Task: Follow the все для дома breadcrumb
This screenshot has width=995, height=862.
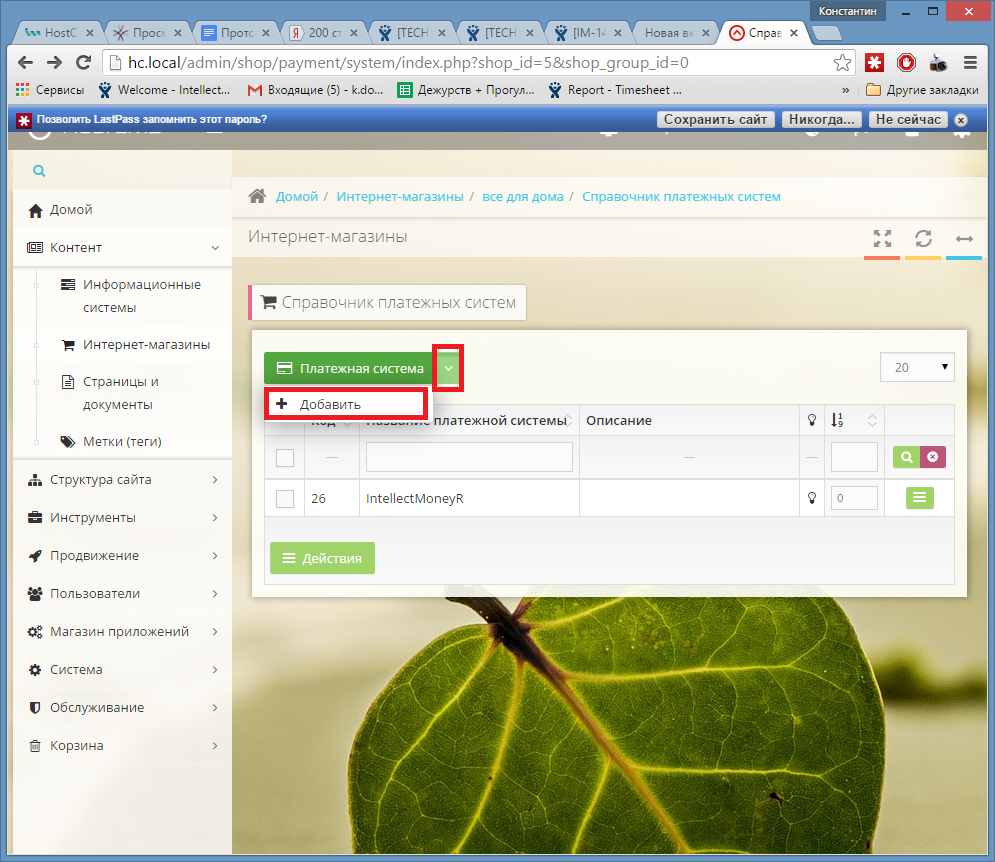Action: [x=523, y=197]
